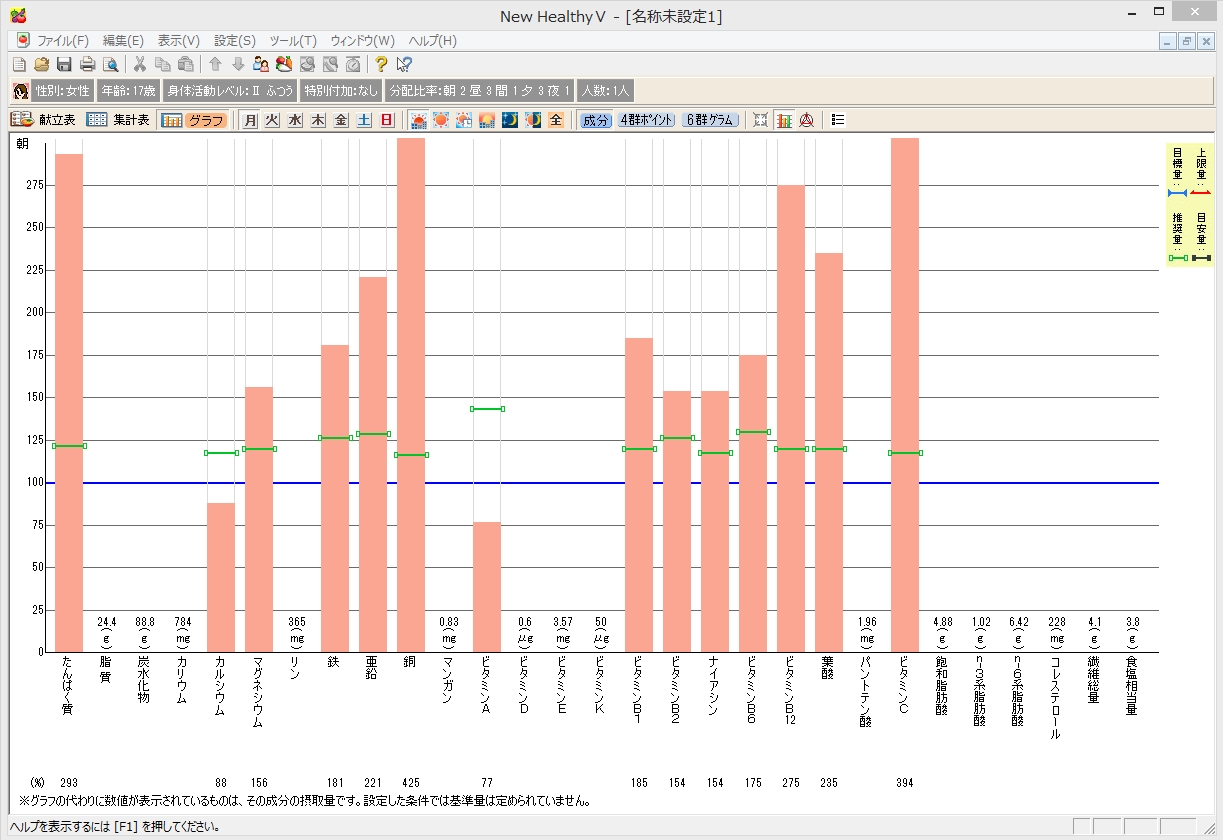Select the dinner sunset icon
This screenshot has height=840, width=1223.
coord(487,120)
